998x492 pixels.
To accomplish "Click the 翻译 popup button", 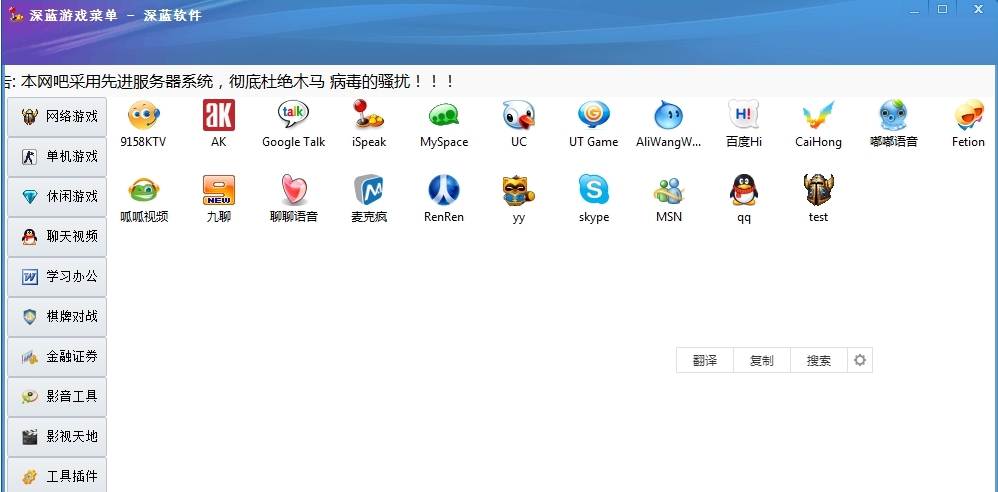I will tap(705, 360).
